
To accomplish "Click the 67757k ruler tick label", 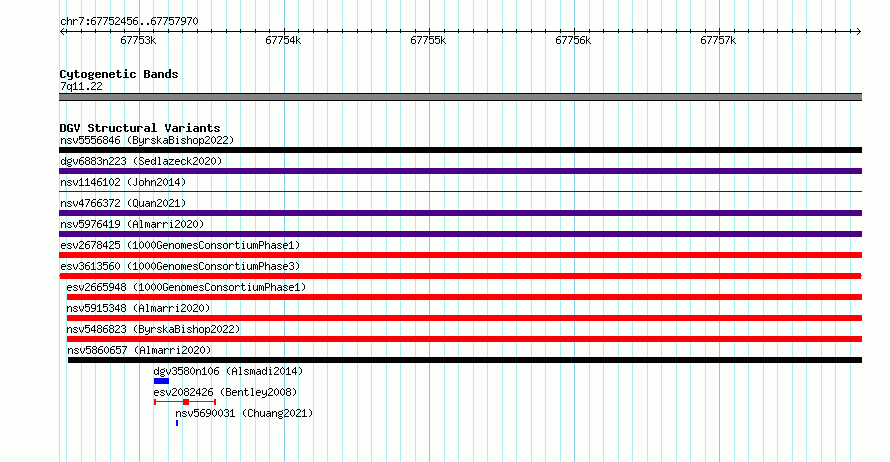I will tap(718, 40).
